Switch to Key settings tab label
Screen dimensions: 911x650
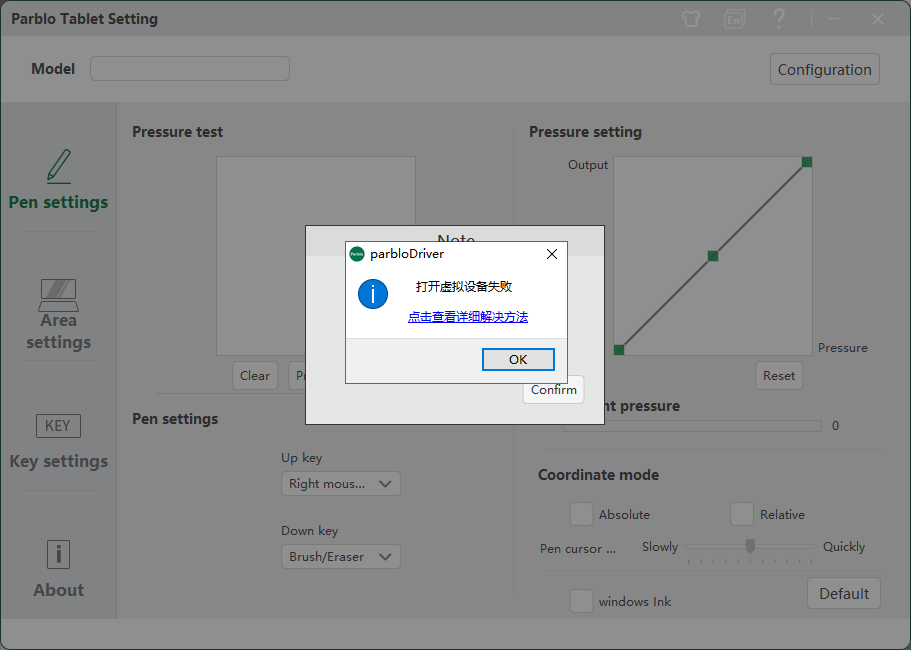point(59,461)
